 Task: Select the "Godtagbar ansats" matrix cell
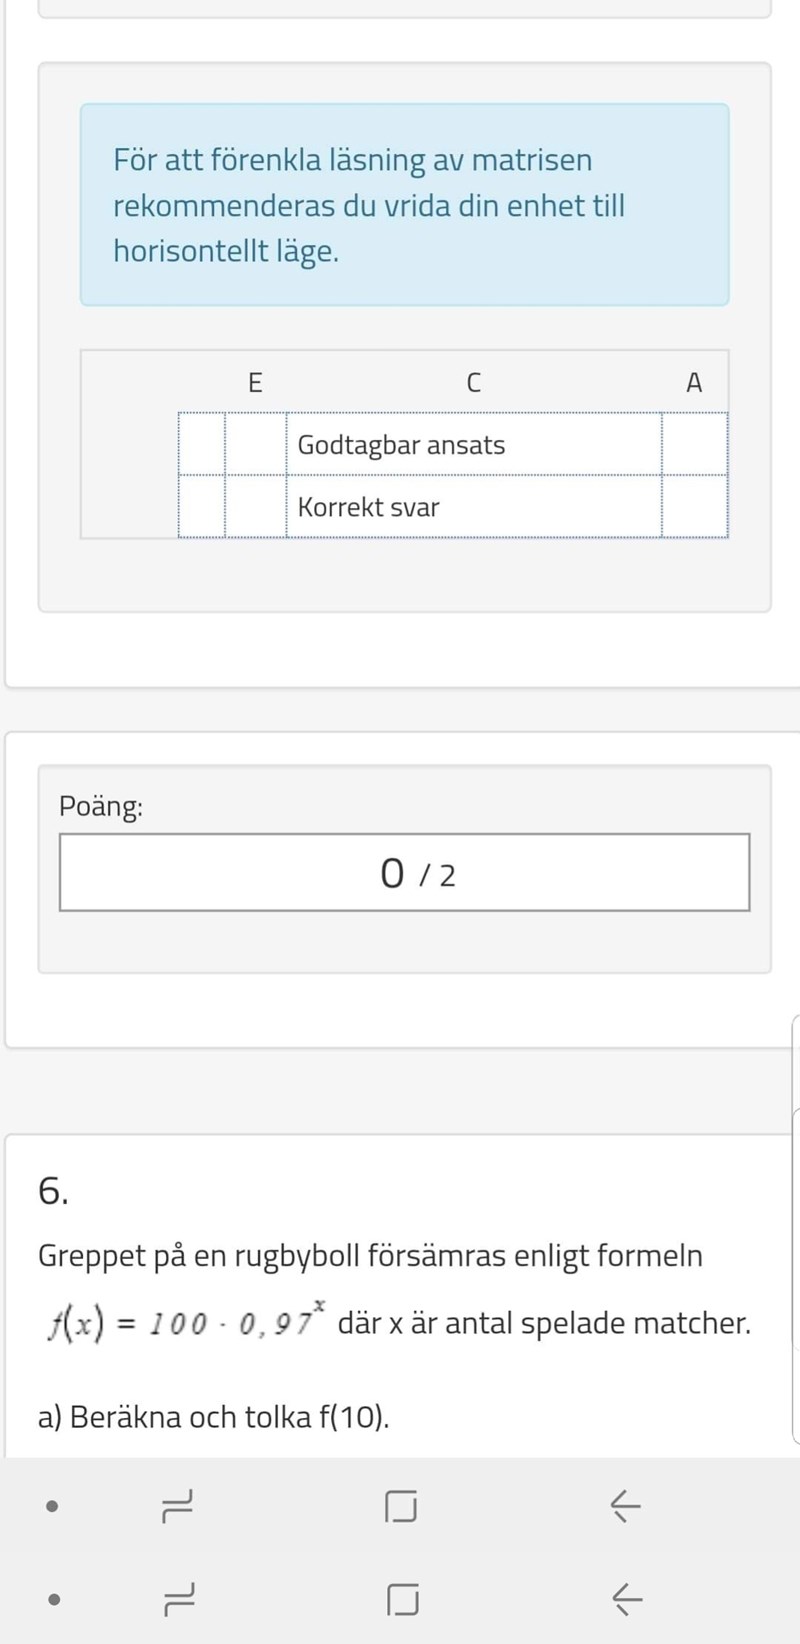(x=473, y=445)
